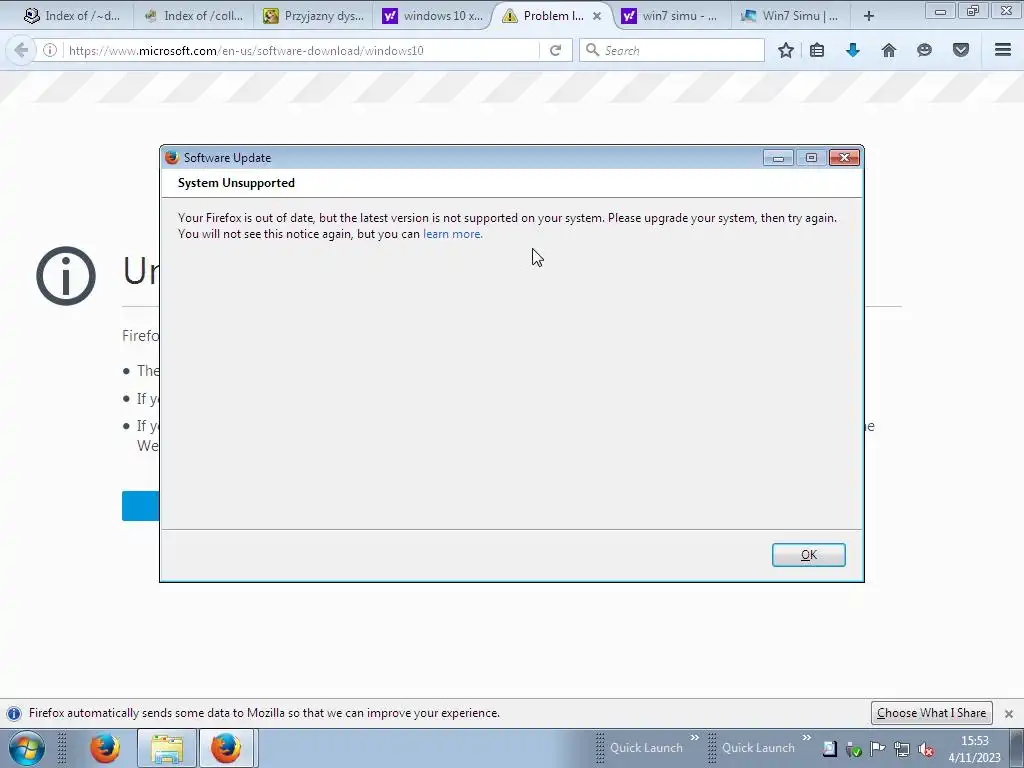Switch to 'Index of /~d...' tab
Screen dimensions: 1024x768
[x=72, y=16]
